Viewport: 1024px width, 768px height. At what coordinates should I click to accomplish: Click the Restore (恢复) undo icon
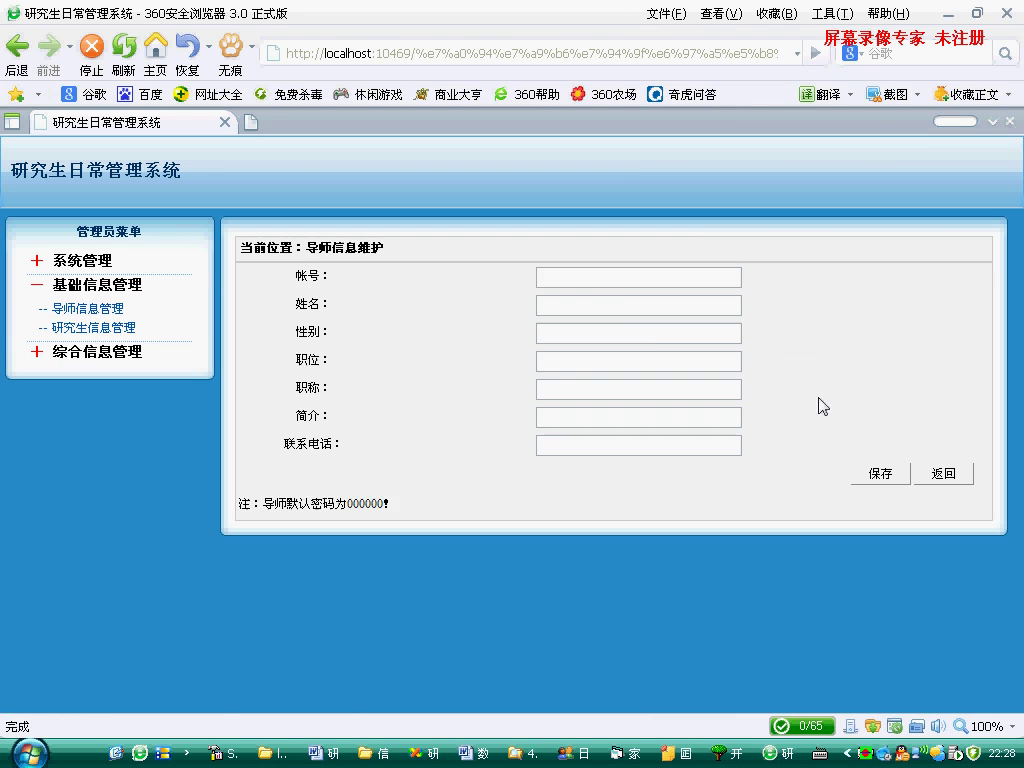coord(187,46)
